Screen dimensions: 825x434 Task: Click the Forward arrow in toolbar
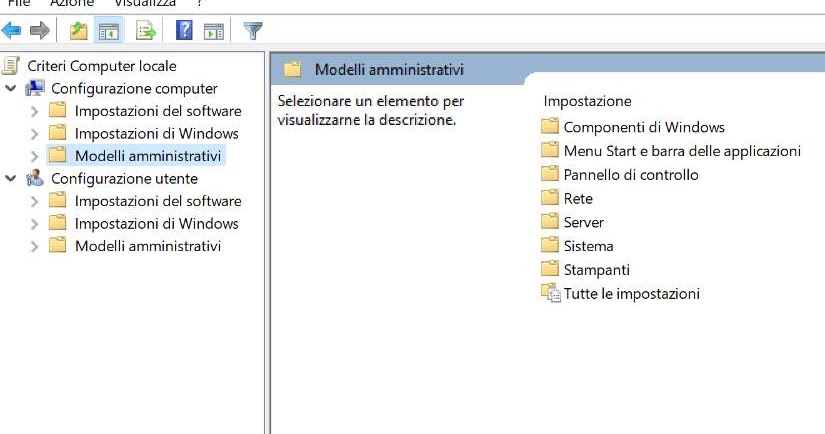pos(40,31)
